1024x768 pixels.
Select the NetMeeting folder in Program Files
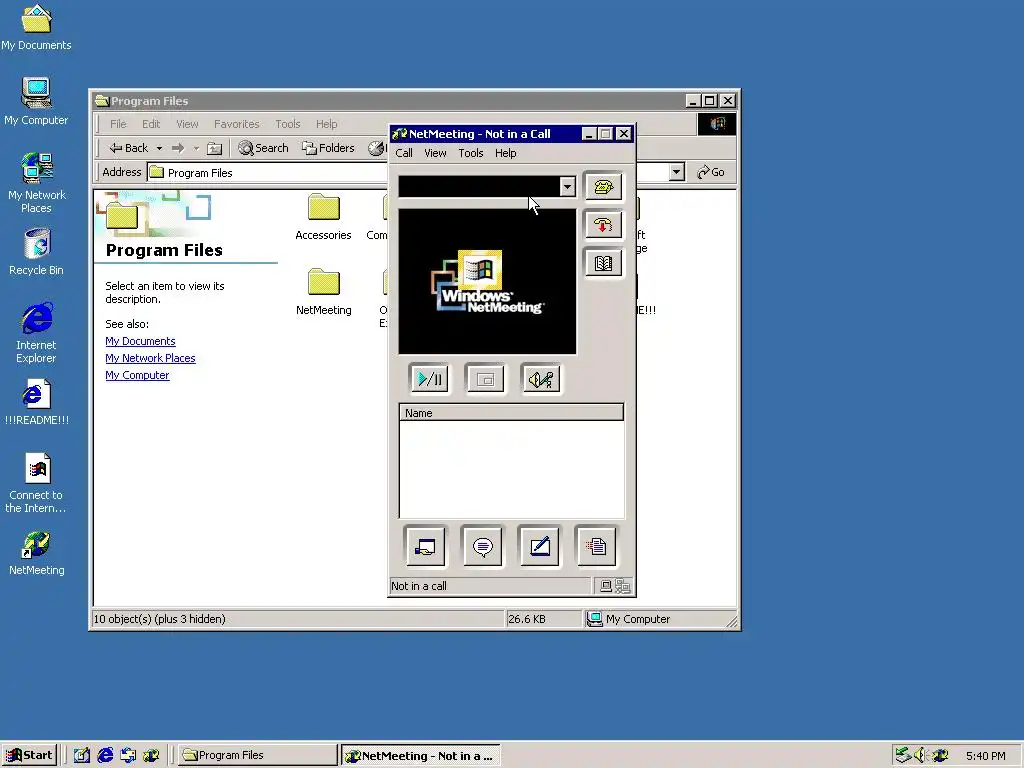tap(323, 292)
